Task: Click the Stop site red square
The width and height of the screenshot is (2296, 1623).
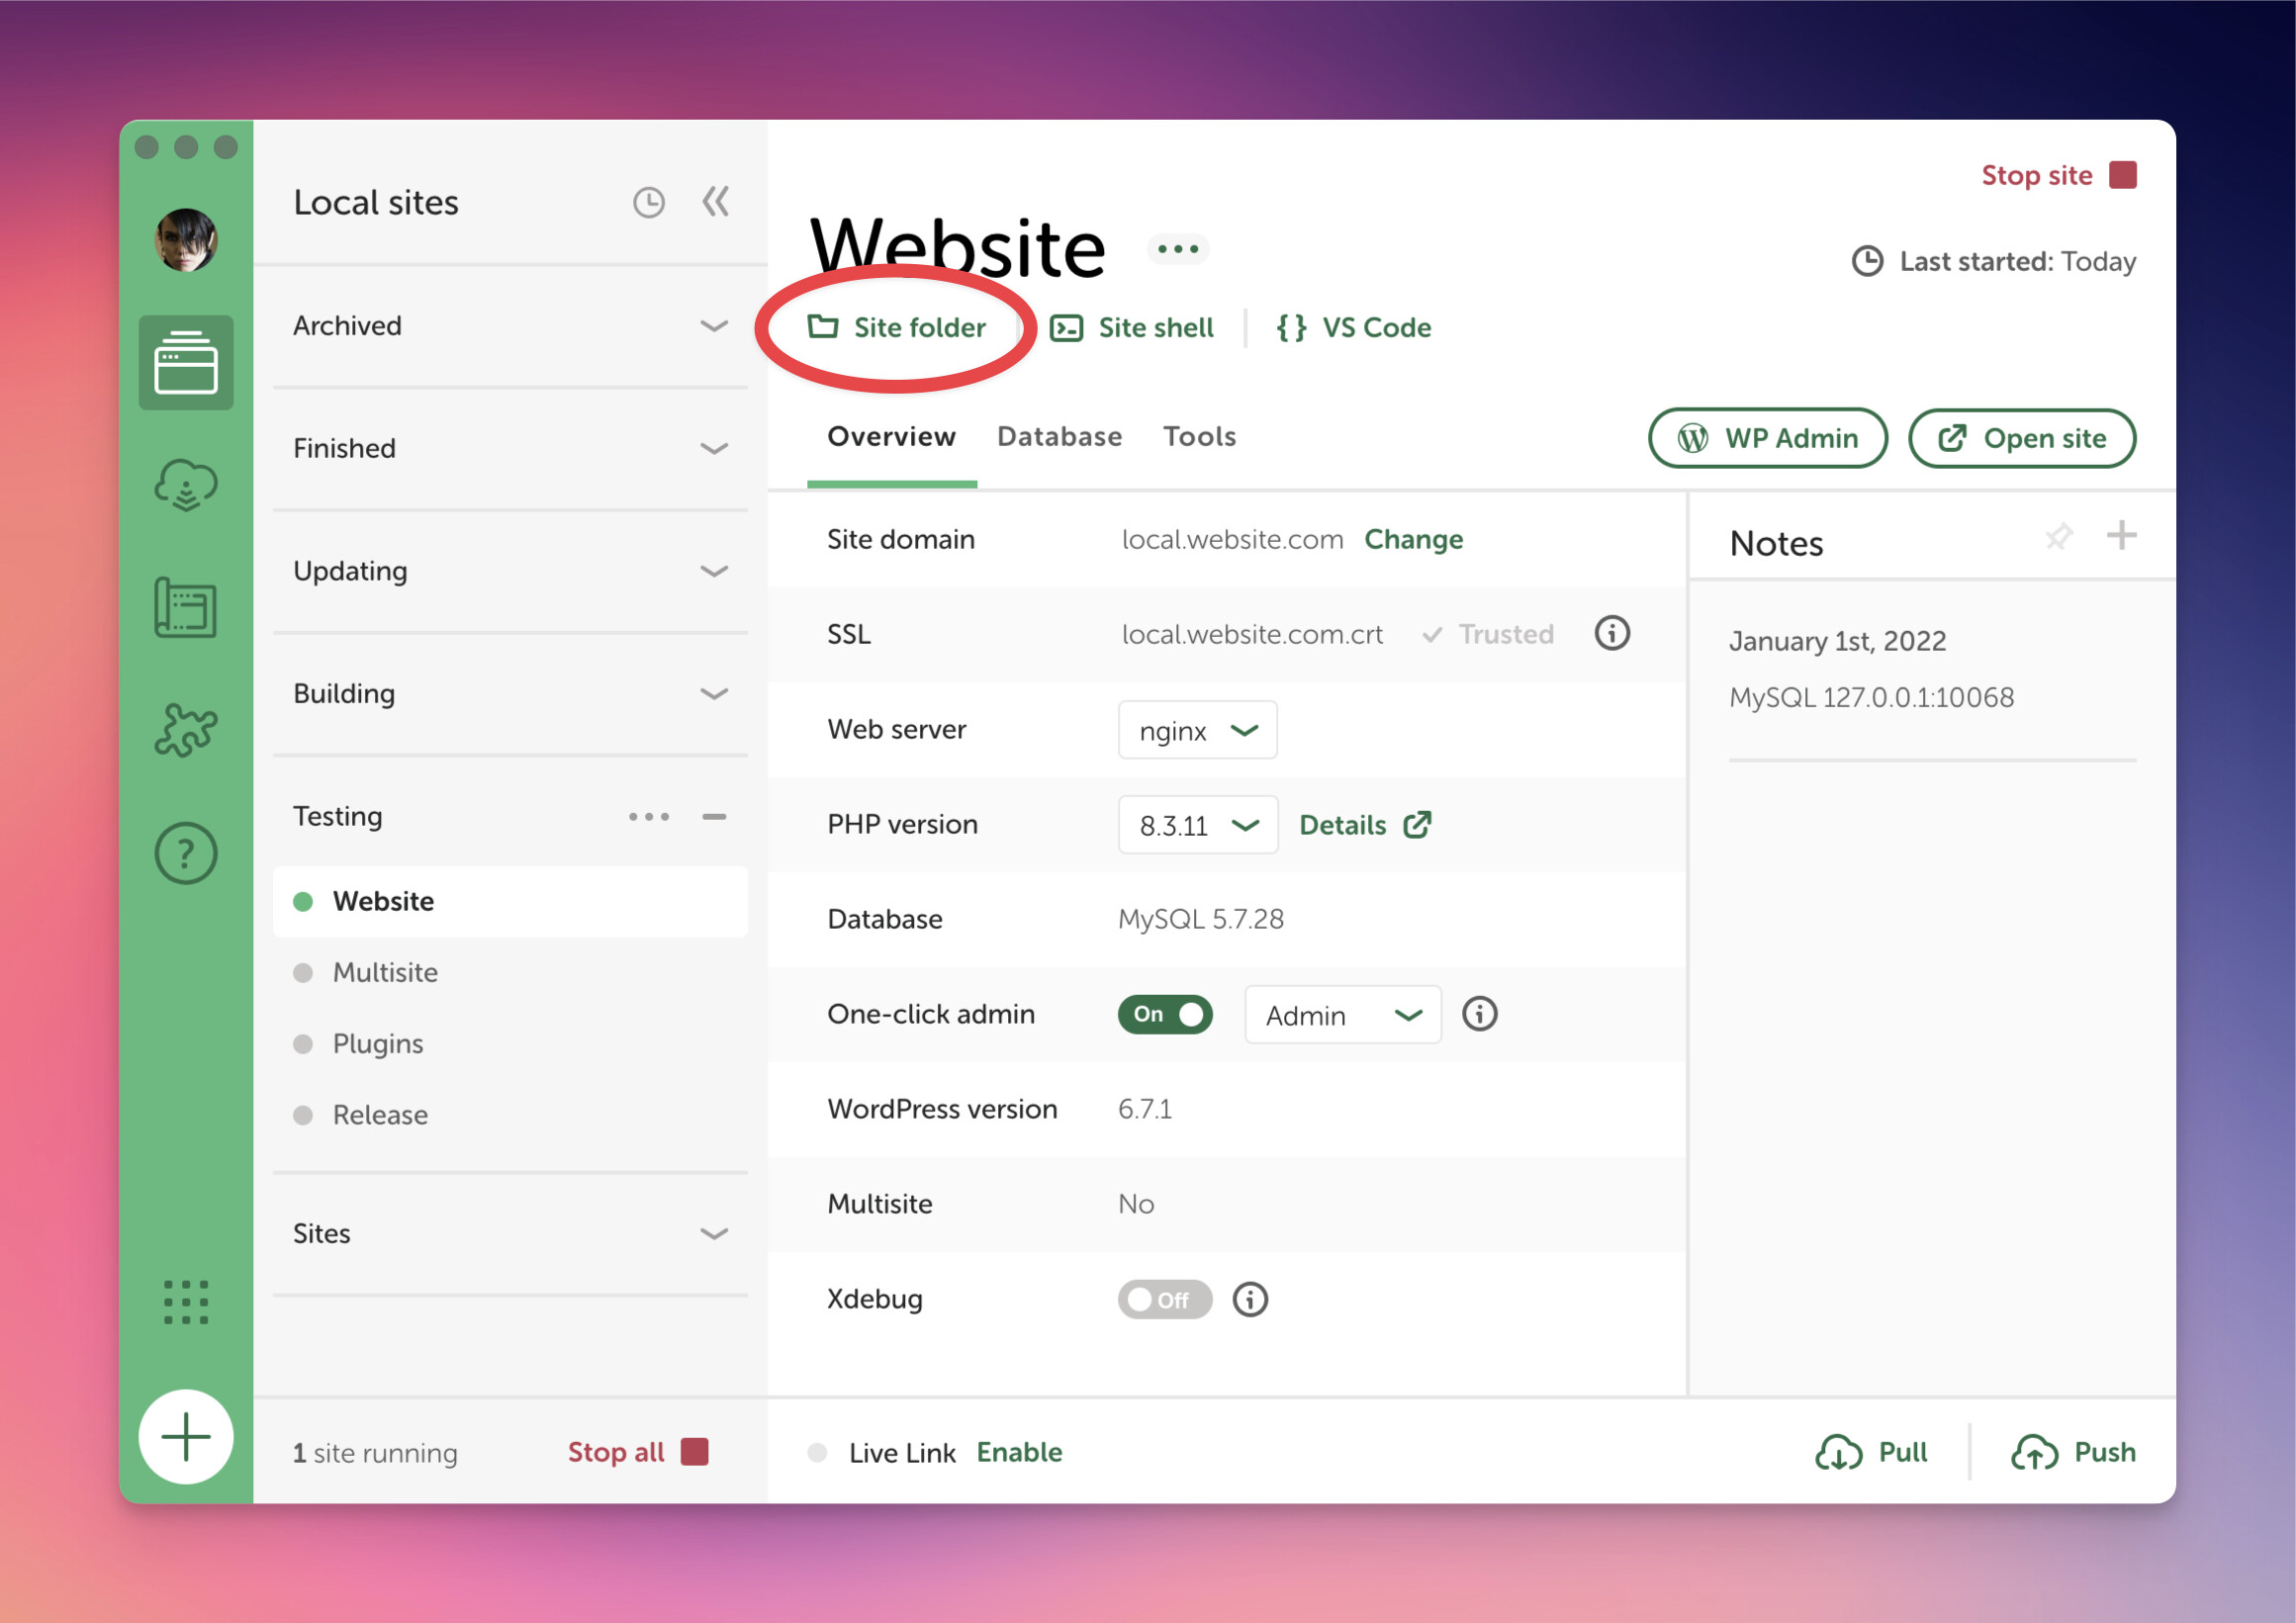Action: click(x=2123, y=175)
